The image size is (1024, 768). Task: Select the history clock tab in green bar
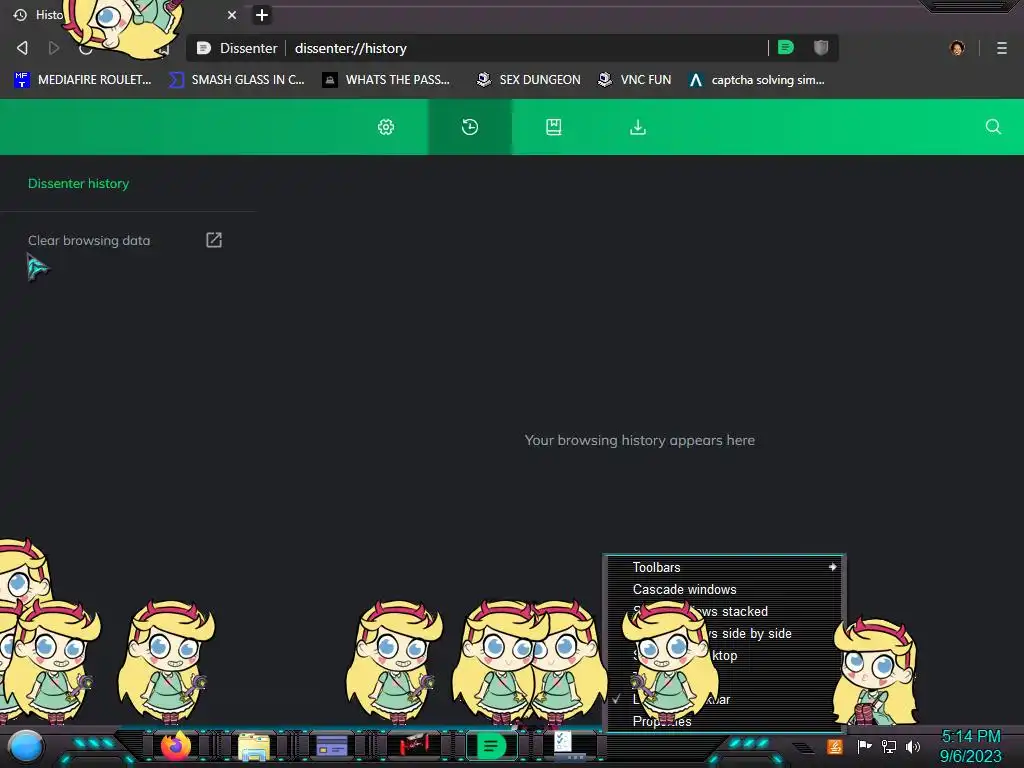coord(470,127)
